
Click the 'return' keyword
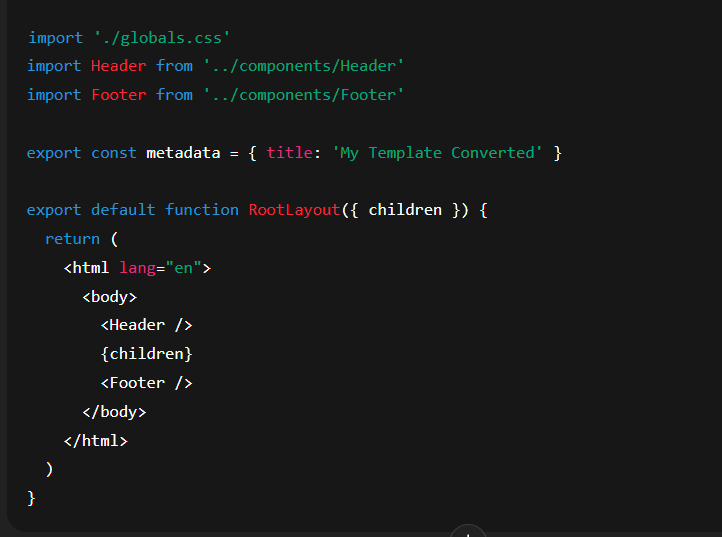tap(72, 239)
